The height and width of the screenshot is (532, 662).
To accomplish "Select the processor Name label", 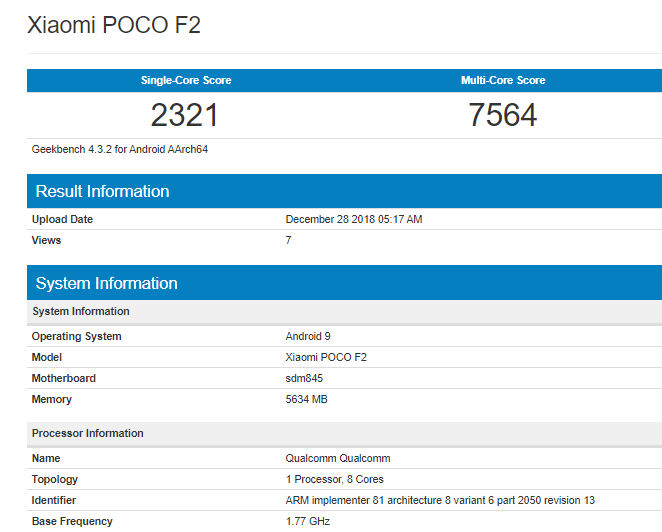I will tap(46, 458).
